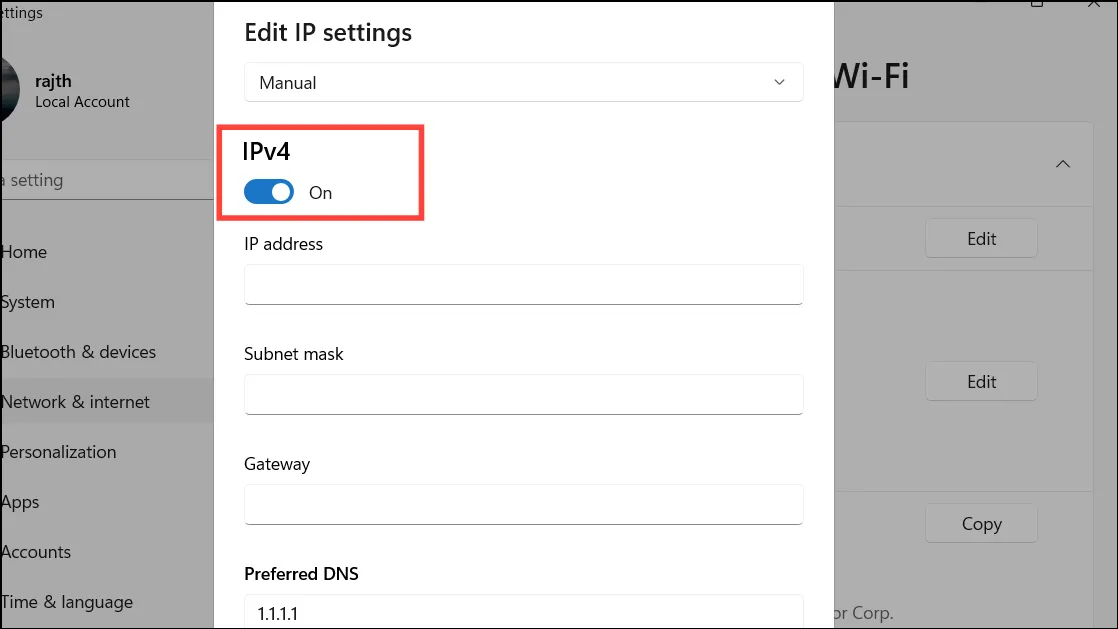This screenshot has width=1118, height=629.
Task: Click the IP address input field
Action: pos(523,284)
